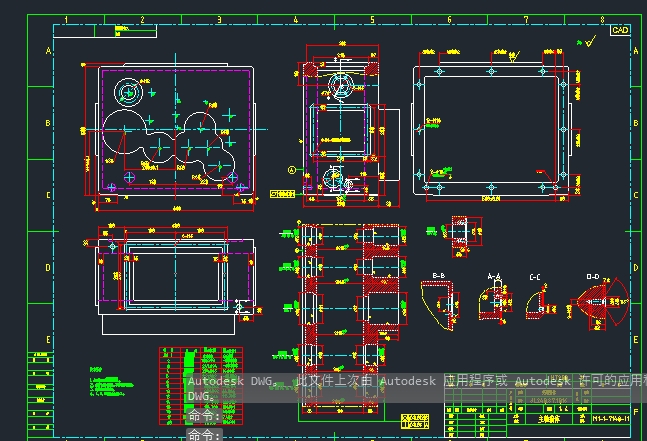This screenshot has height=441, width=647.
Task: Click the M1-1-7140-11 drawing number cell
Action: [x=611, y=419]
